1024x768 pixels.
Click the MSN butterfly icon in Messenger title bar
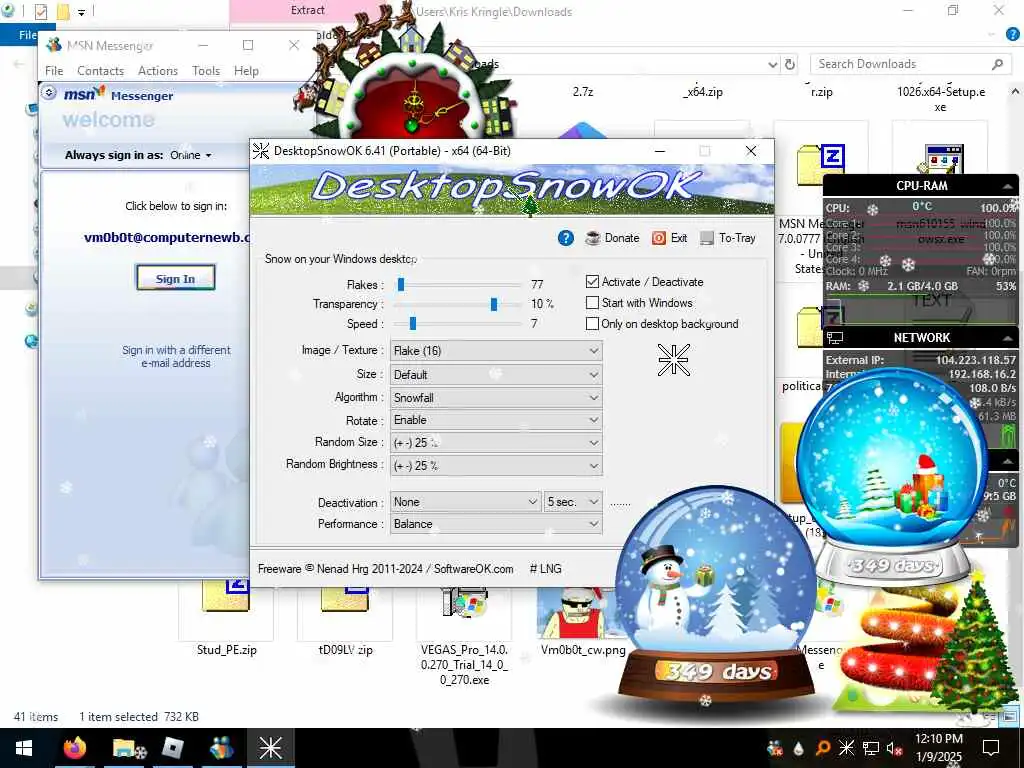[54, 45]
